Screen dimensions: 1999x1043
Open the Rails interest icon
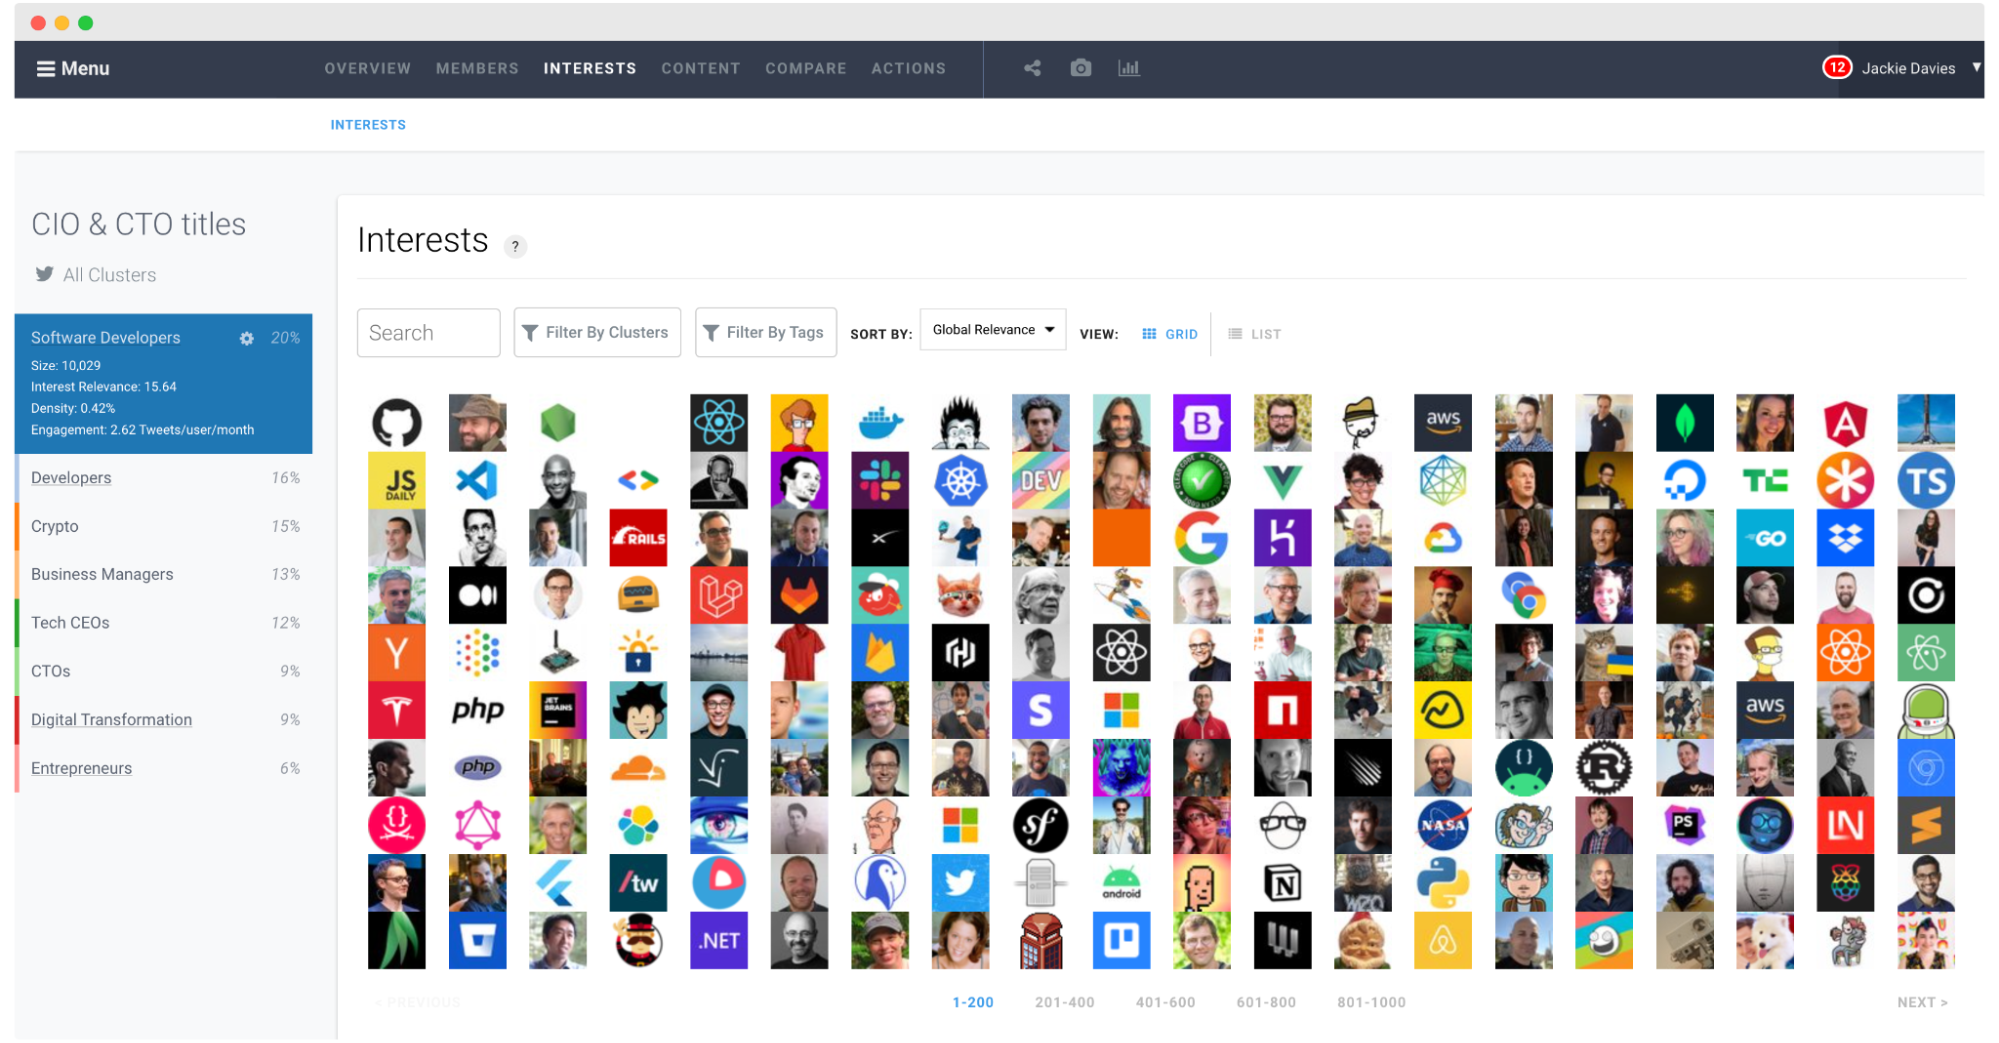tap(638, 538)
